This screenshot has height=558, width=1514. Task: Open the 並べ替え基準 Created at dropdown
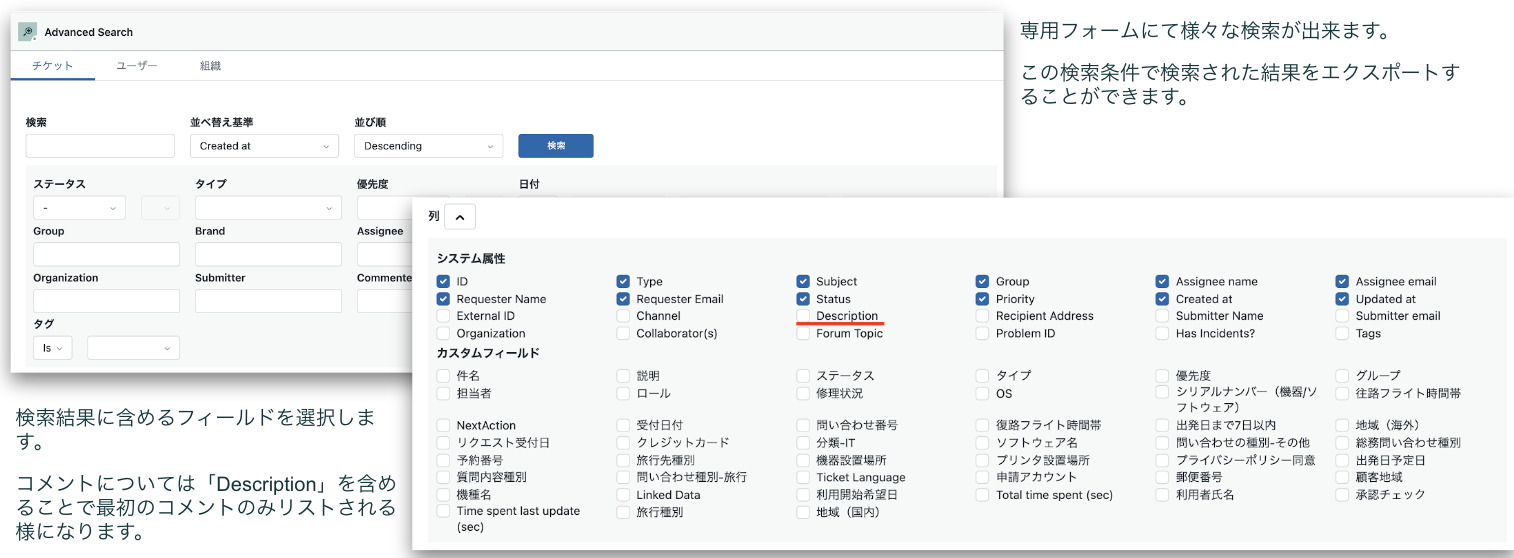click(264, 146)
